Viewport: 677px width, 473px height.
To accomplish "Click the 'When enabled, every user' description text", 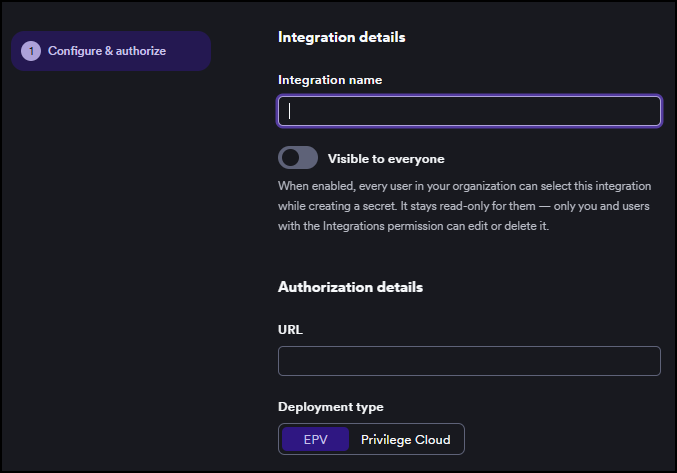I will [x=465, y=206].
